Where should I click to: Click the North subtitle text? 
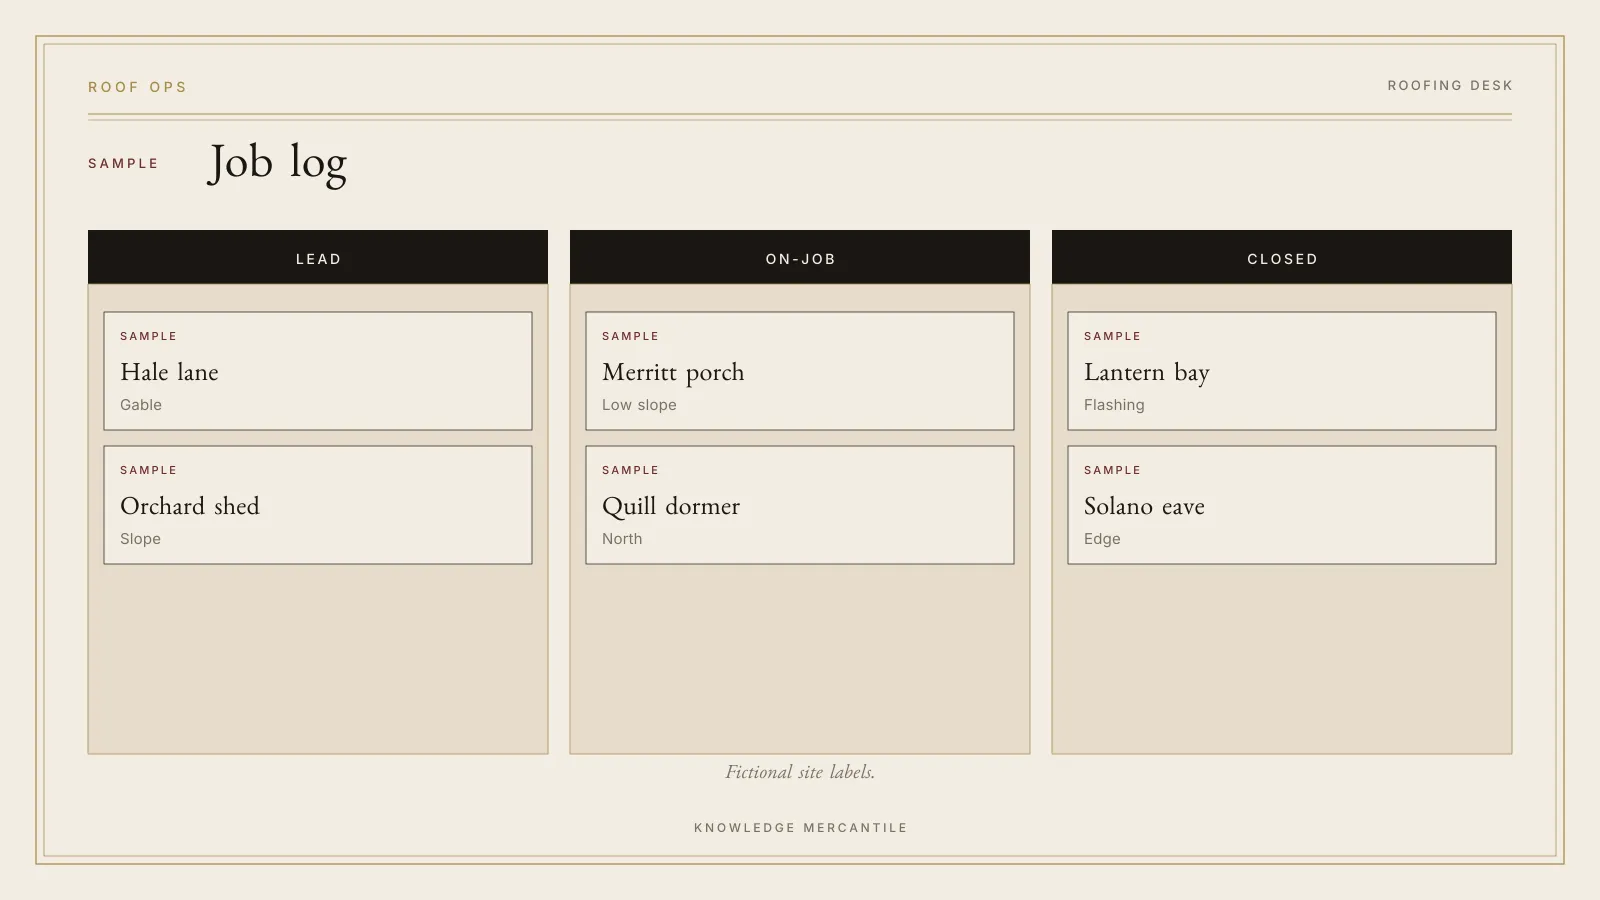pos(622,539)
